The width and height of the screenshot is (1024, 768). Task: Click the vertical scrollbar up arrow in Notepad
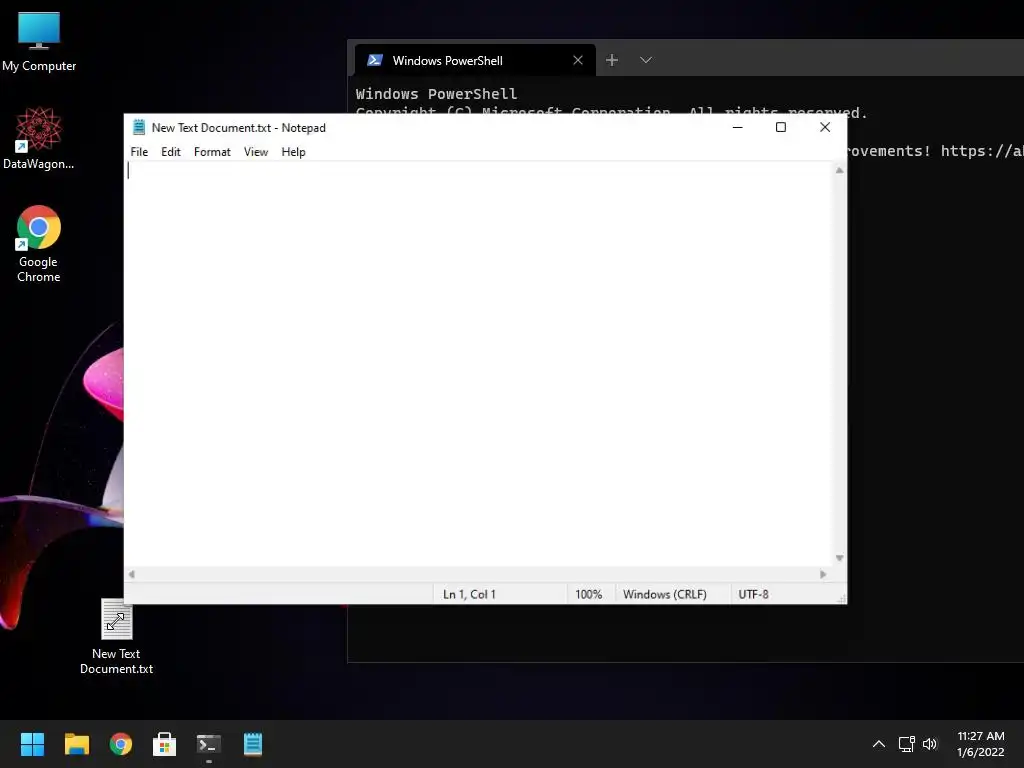point(839,170)
